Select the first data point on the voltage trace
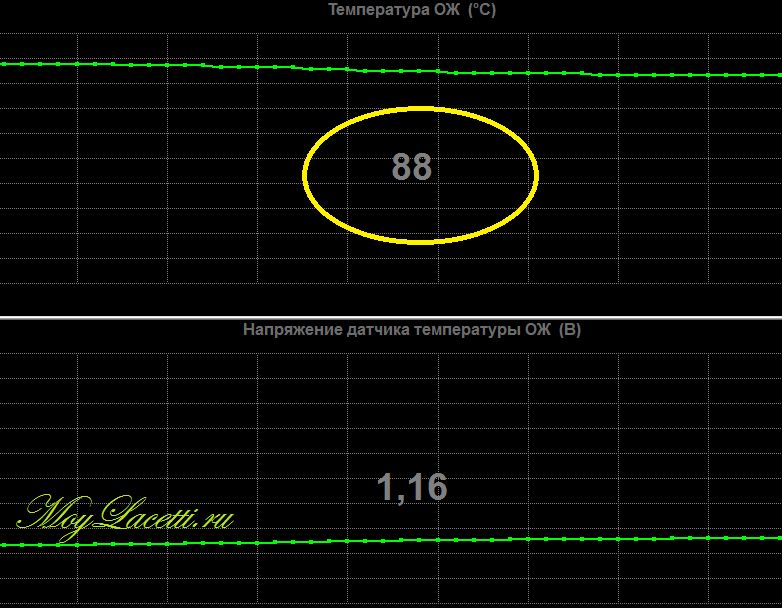782x608 pixels. point(4,545)
